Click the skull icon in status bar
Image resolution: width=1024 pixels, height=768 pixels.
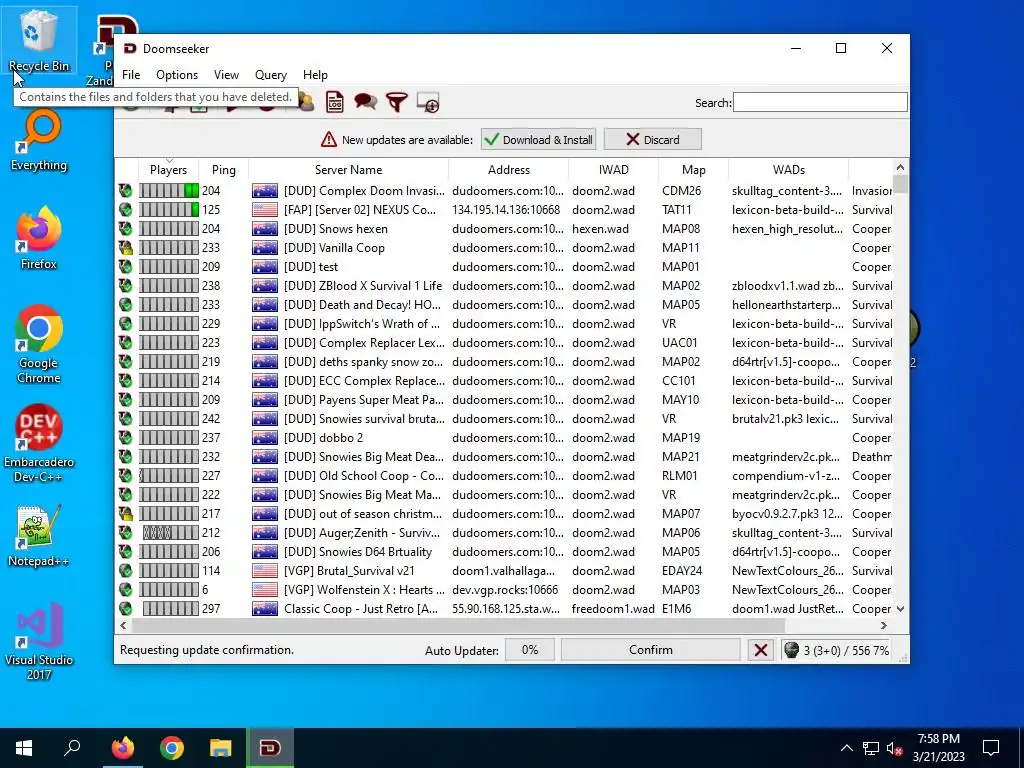[x=791, y=650]
